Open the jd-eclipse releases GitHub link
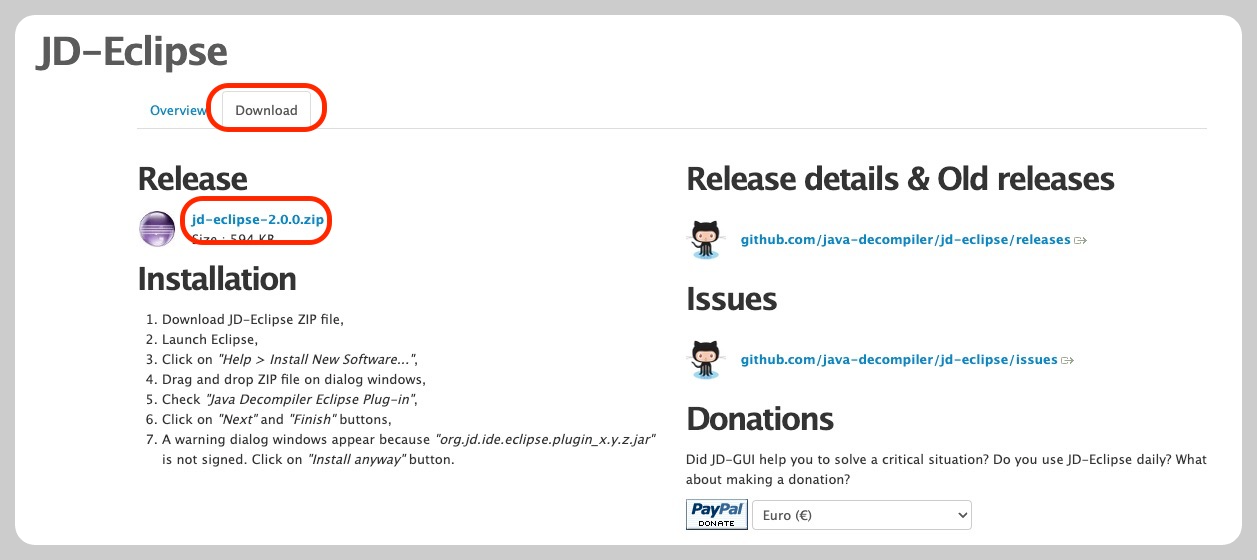Viewport: 1257px width, 560px height. click(905, 240)
